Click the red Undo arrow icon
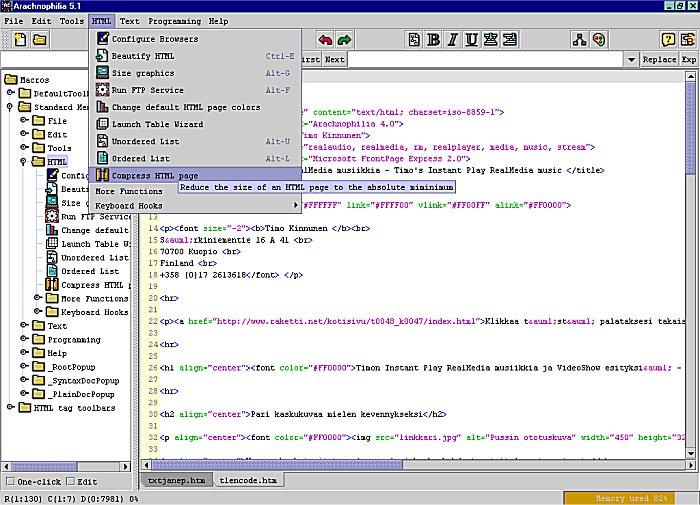Screen dimensions: 700x505 [325, 40]
